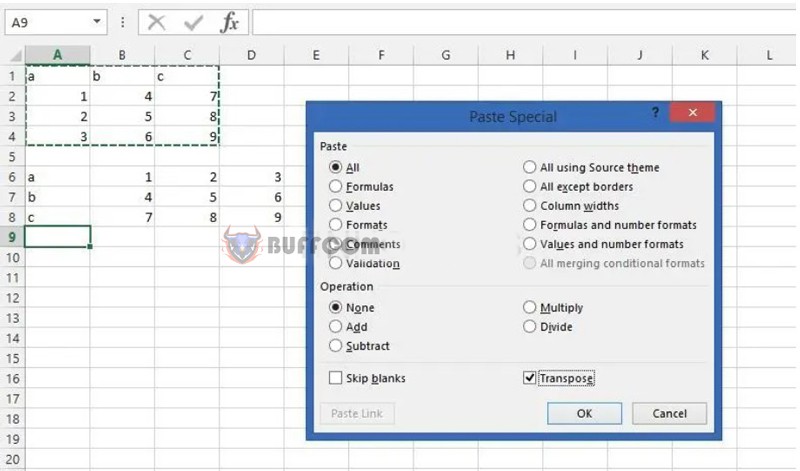Click the active cell A9
800x471 pixels.
[58, 237]
